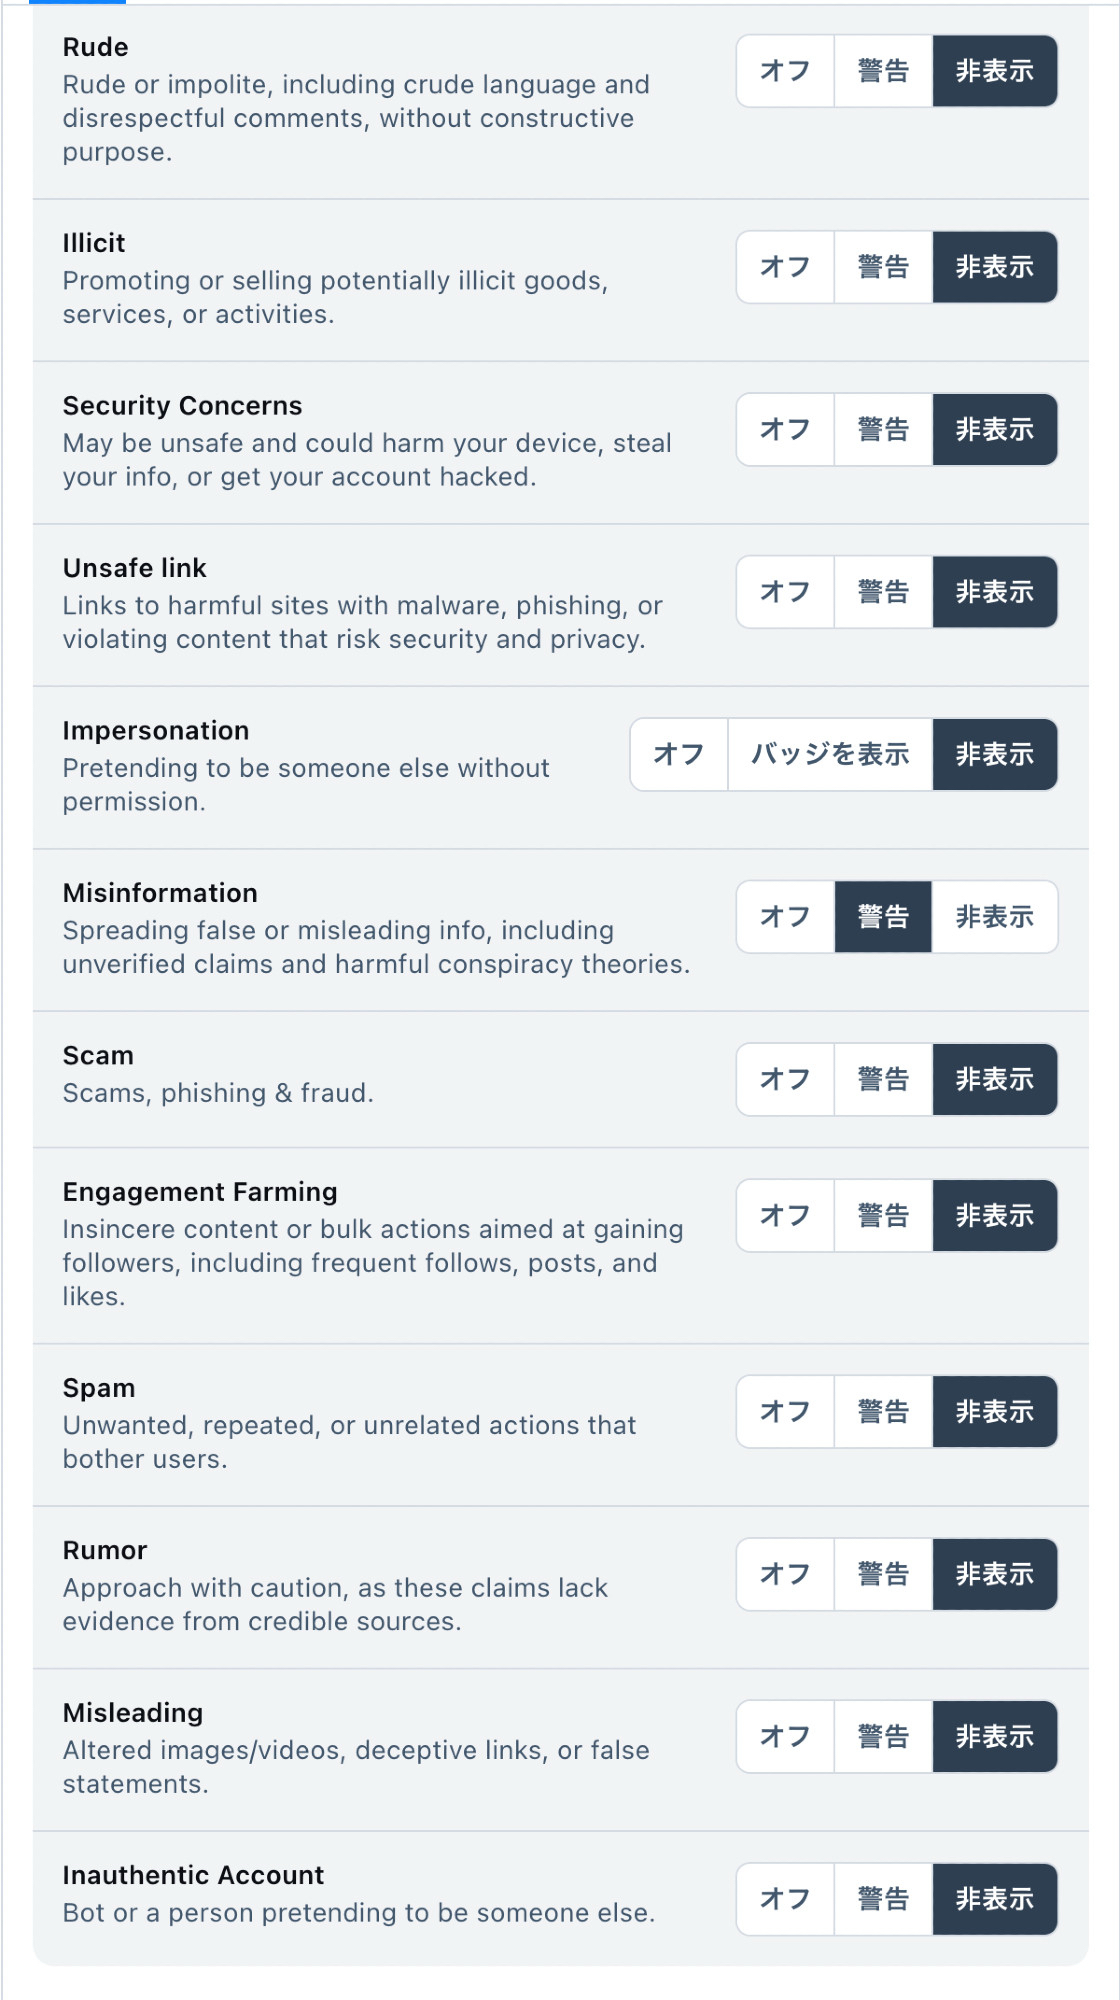1120x2000 pixels.
Task: Choose 警告 for Misleading
Action: 883,1736
